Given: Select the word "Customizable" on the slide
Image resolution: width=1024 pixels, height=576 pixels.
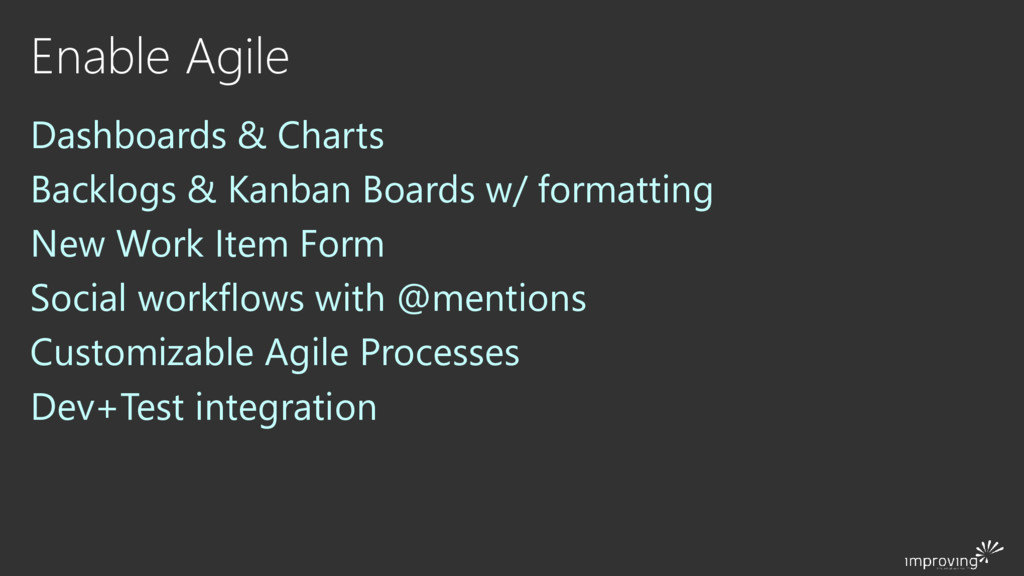Looking at the screenshot, I should coord(142,353).
